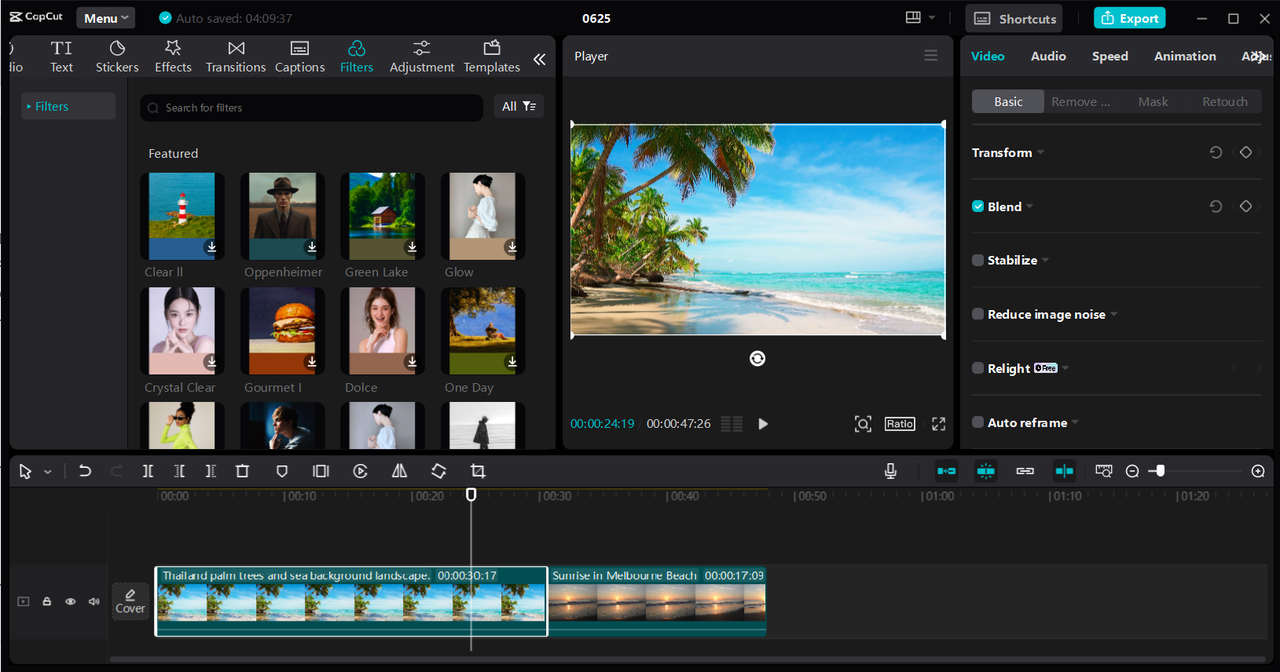Expand Reduce image noise arrow
This screenshot has width=1280, height=672.
point(1114,315)
